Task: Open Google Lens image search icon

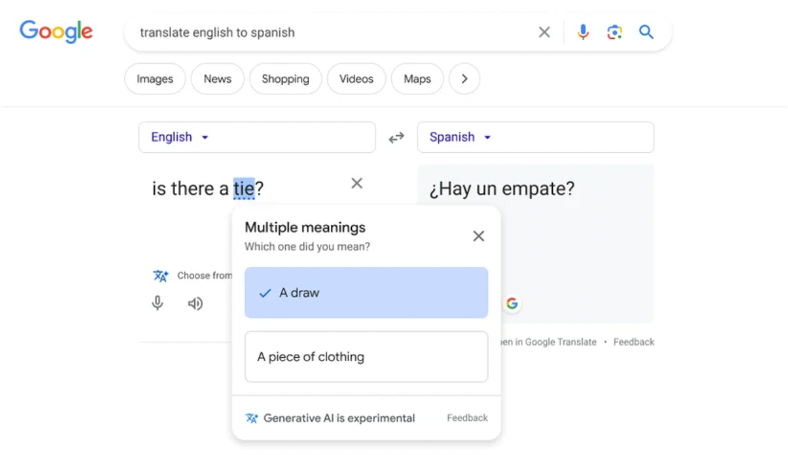Action: click(x=614, y=32)
